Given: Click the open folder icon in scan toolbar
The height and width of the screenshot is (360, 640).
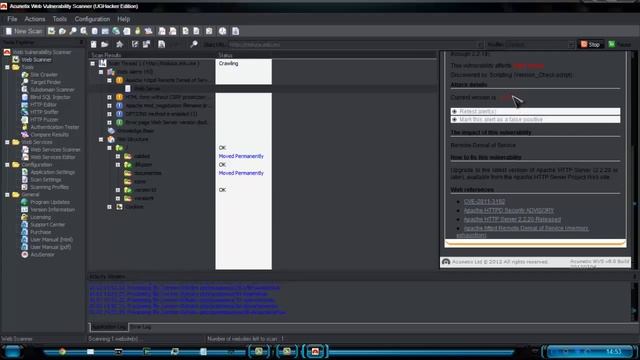Looking at the screenshot, I should 105,44.
